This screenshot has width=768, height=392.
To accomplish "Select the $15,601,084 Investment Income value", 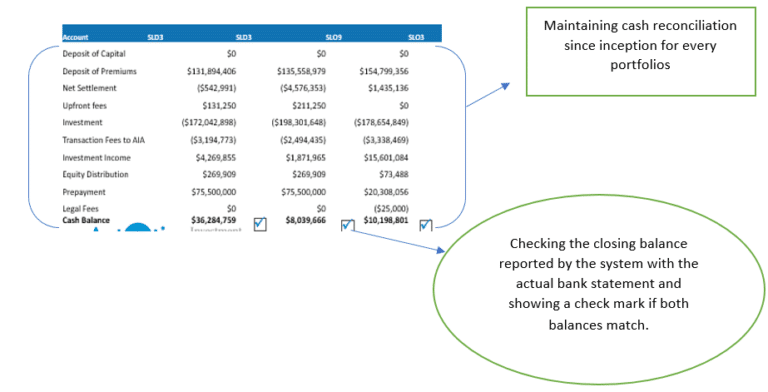I will click(x=386, y=158).
